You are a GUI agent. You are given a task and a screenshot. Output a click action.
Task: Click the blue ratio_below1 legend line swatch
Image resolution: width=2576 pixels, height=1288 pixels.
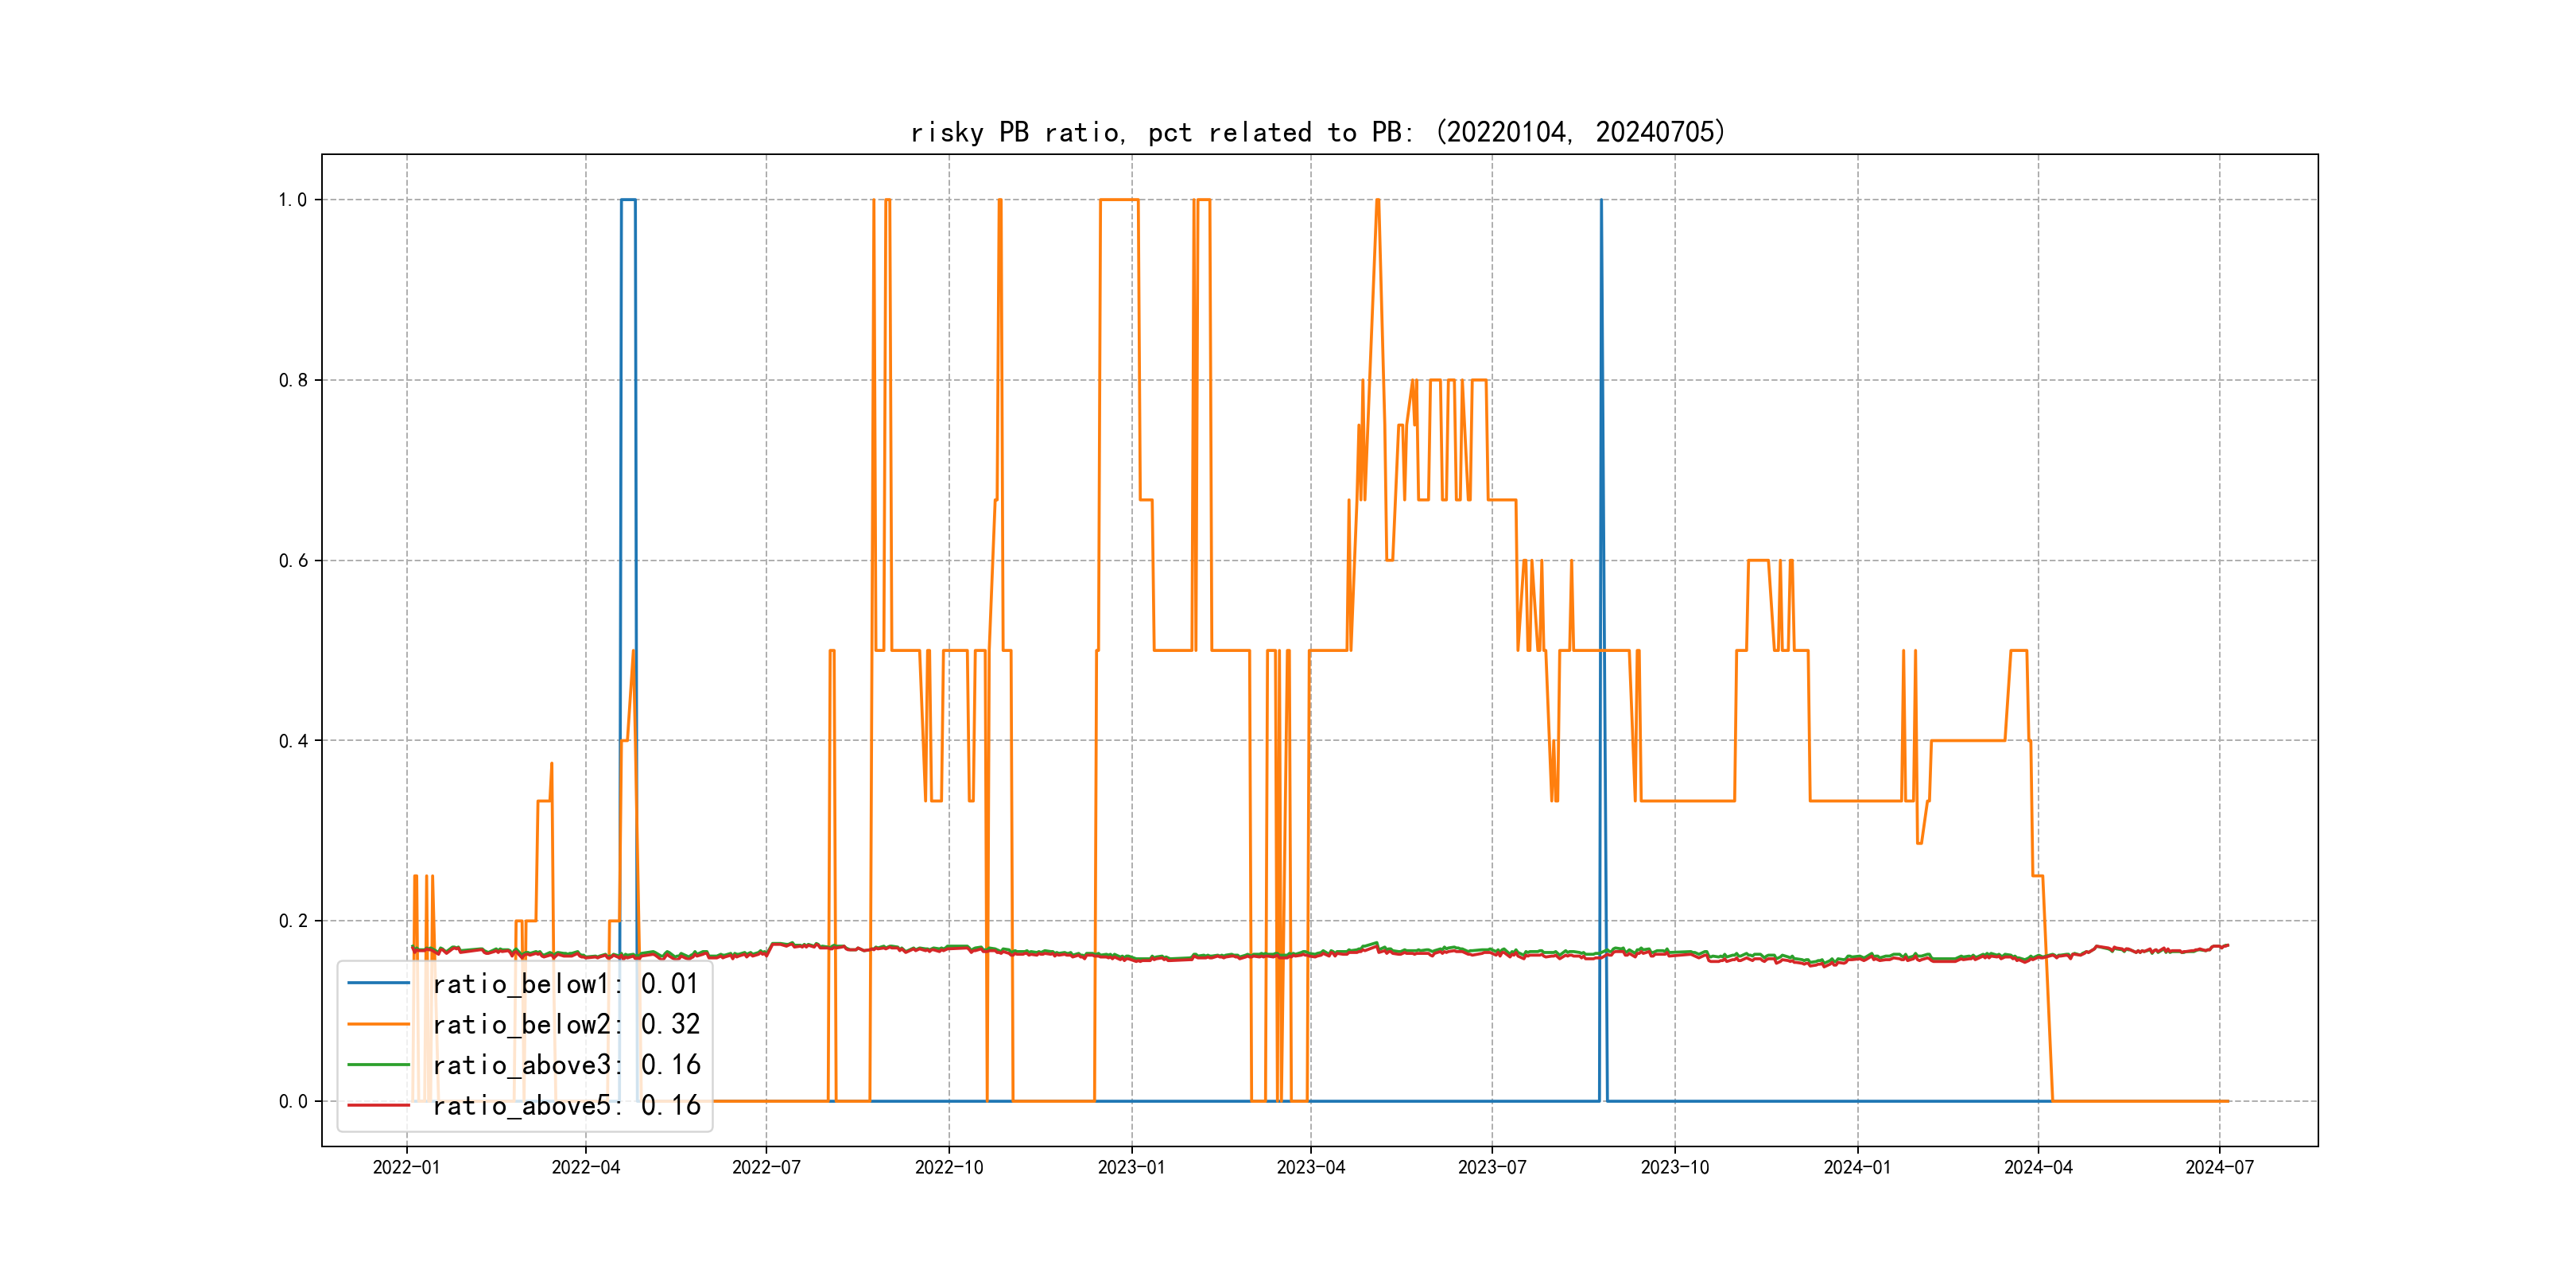(378, 984)
